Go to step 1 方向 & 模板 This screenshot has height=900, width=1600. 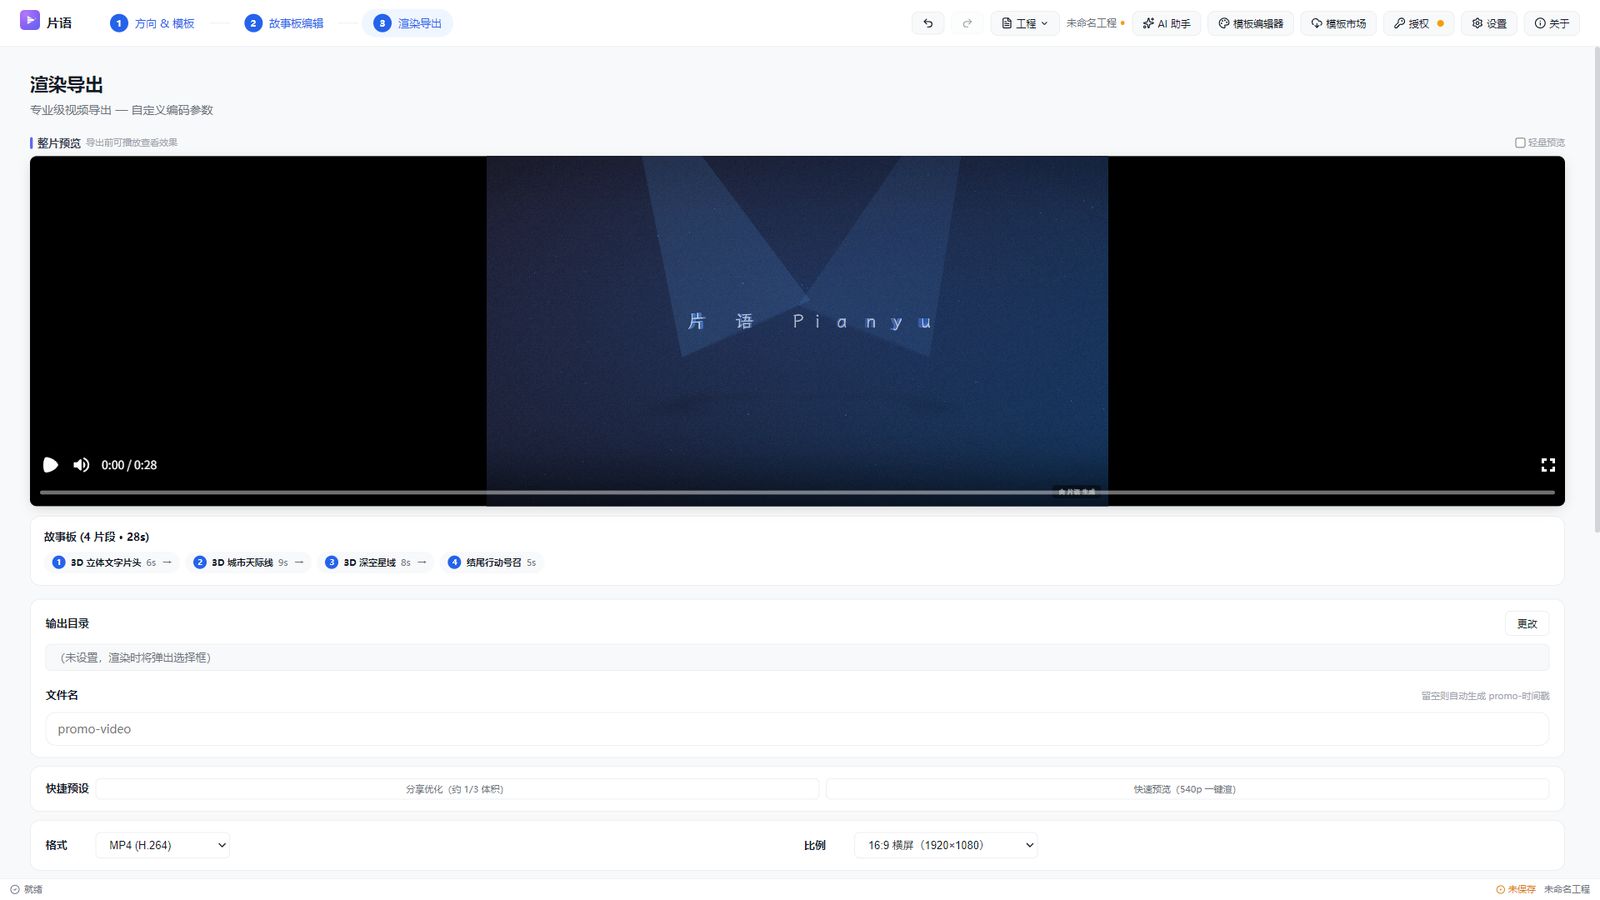tap(153, 23)
